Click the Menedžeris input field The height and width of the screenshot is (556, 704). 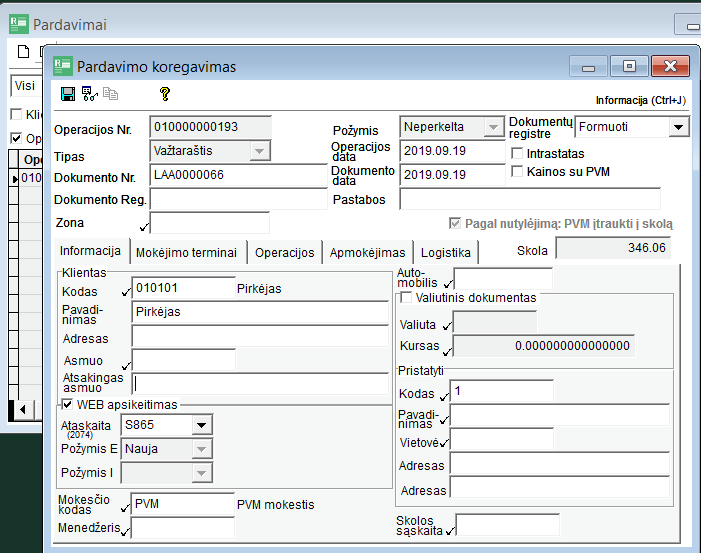(x=182, y=528)
